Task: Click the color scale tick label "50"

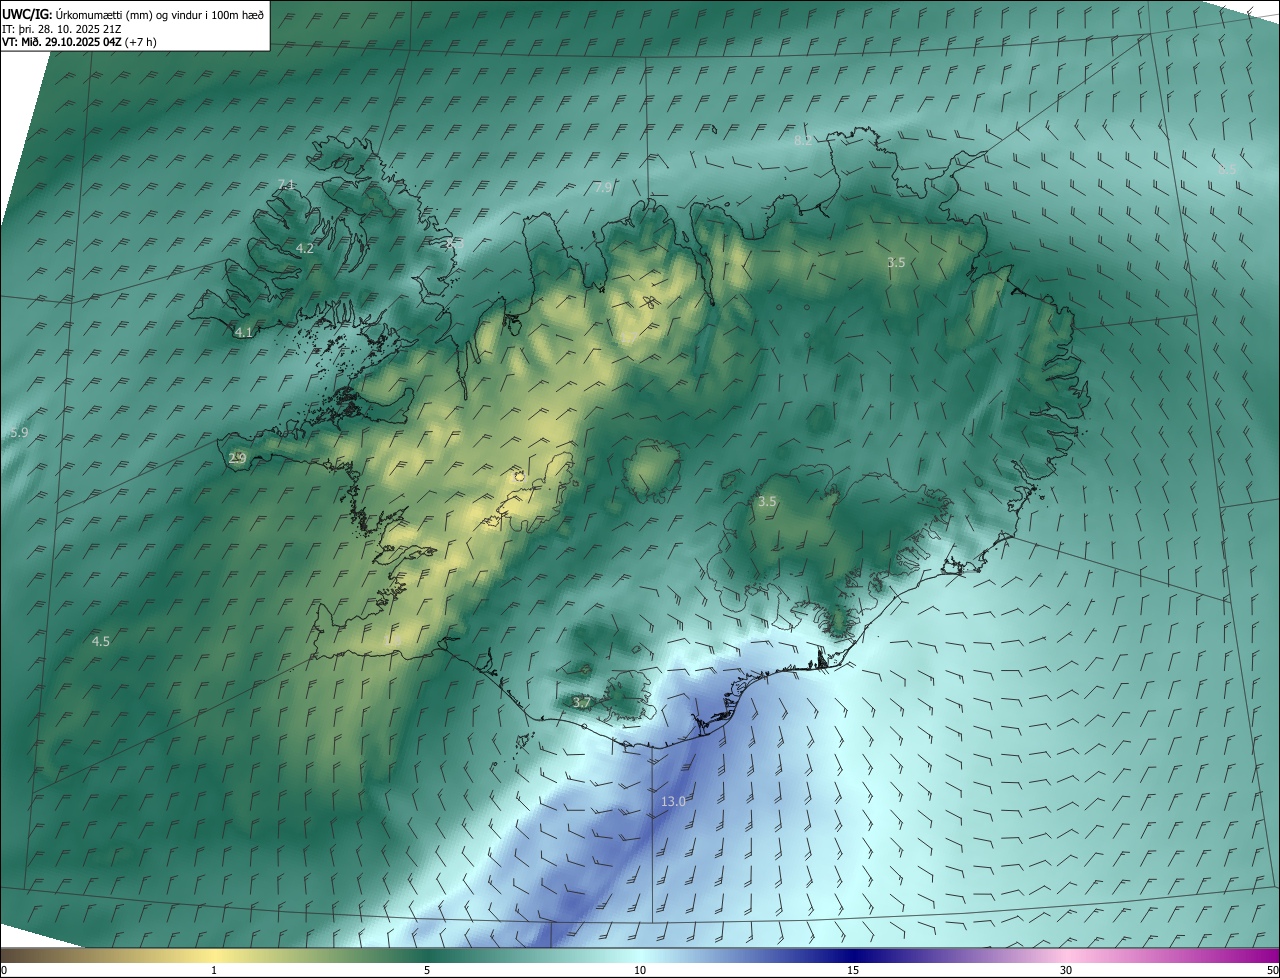Action: click(x=1272, y=970)
